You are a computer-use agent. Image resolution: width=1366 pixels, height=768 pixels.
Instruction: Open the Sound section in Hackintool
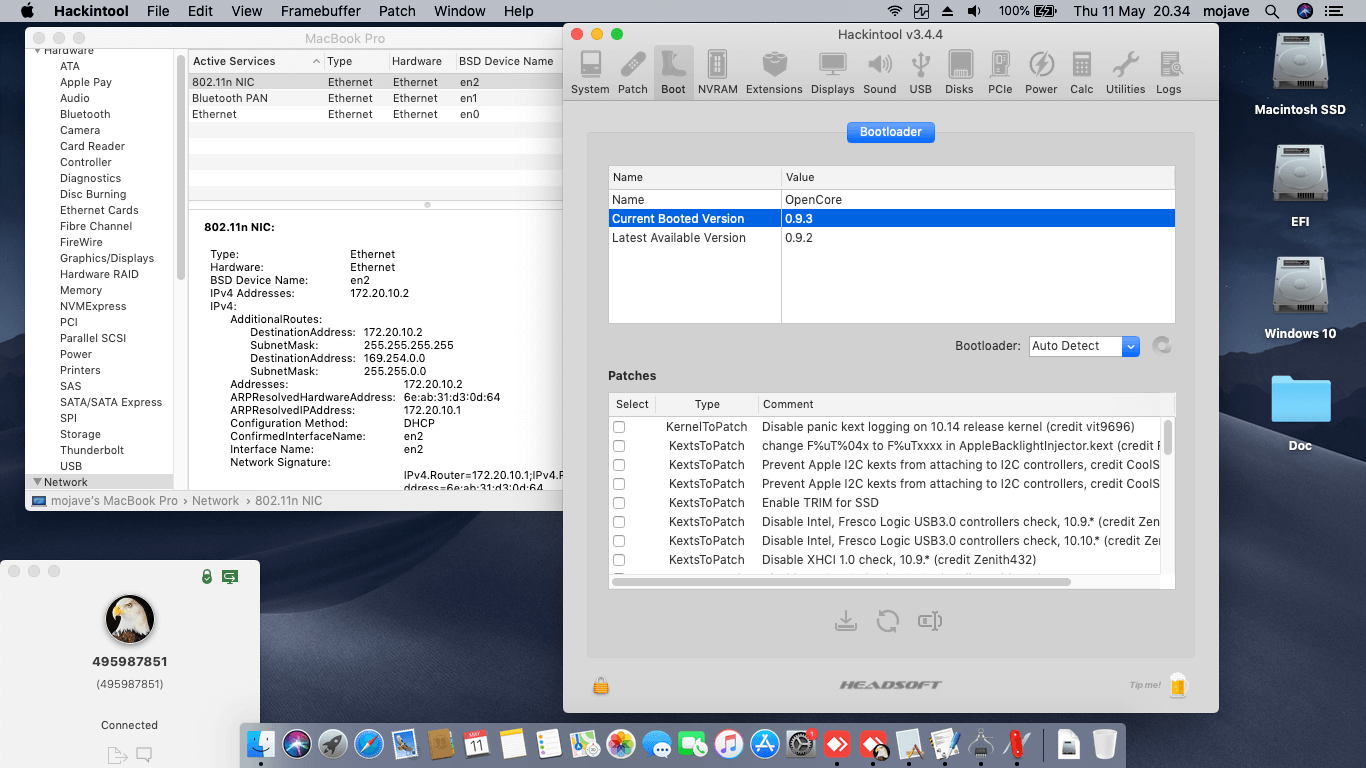coord(880,72)
